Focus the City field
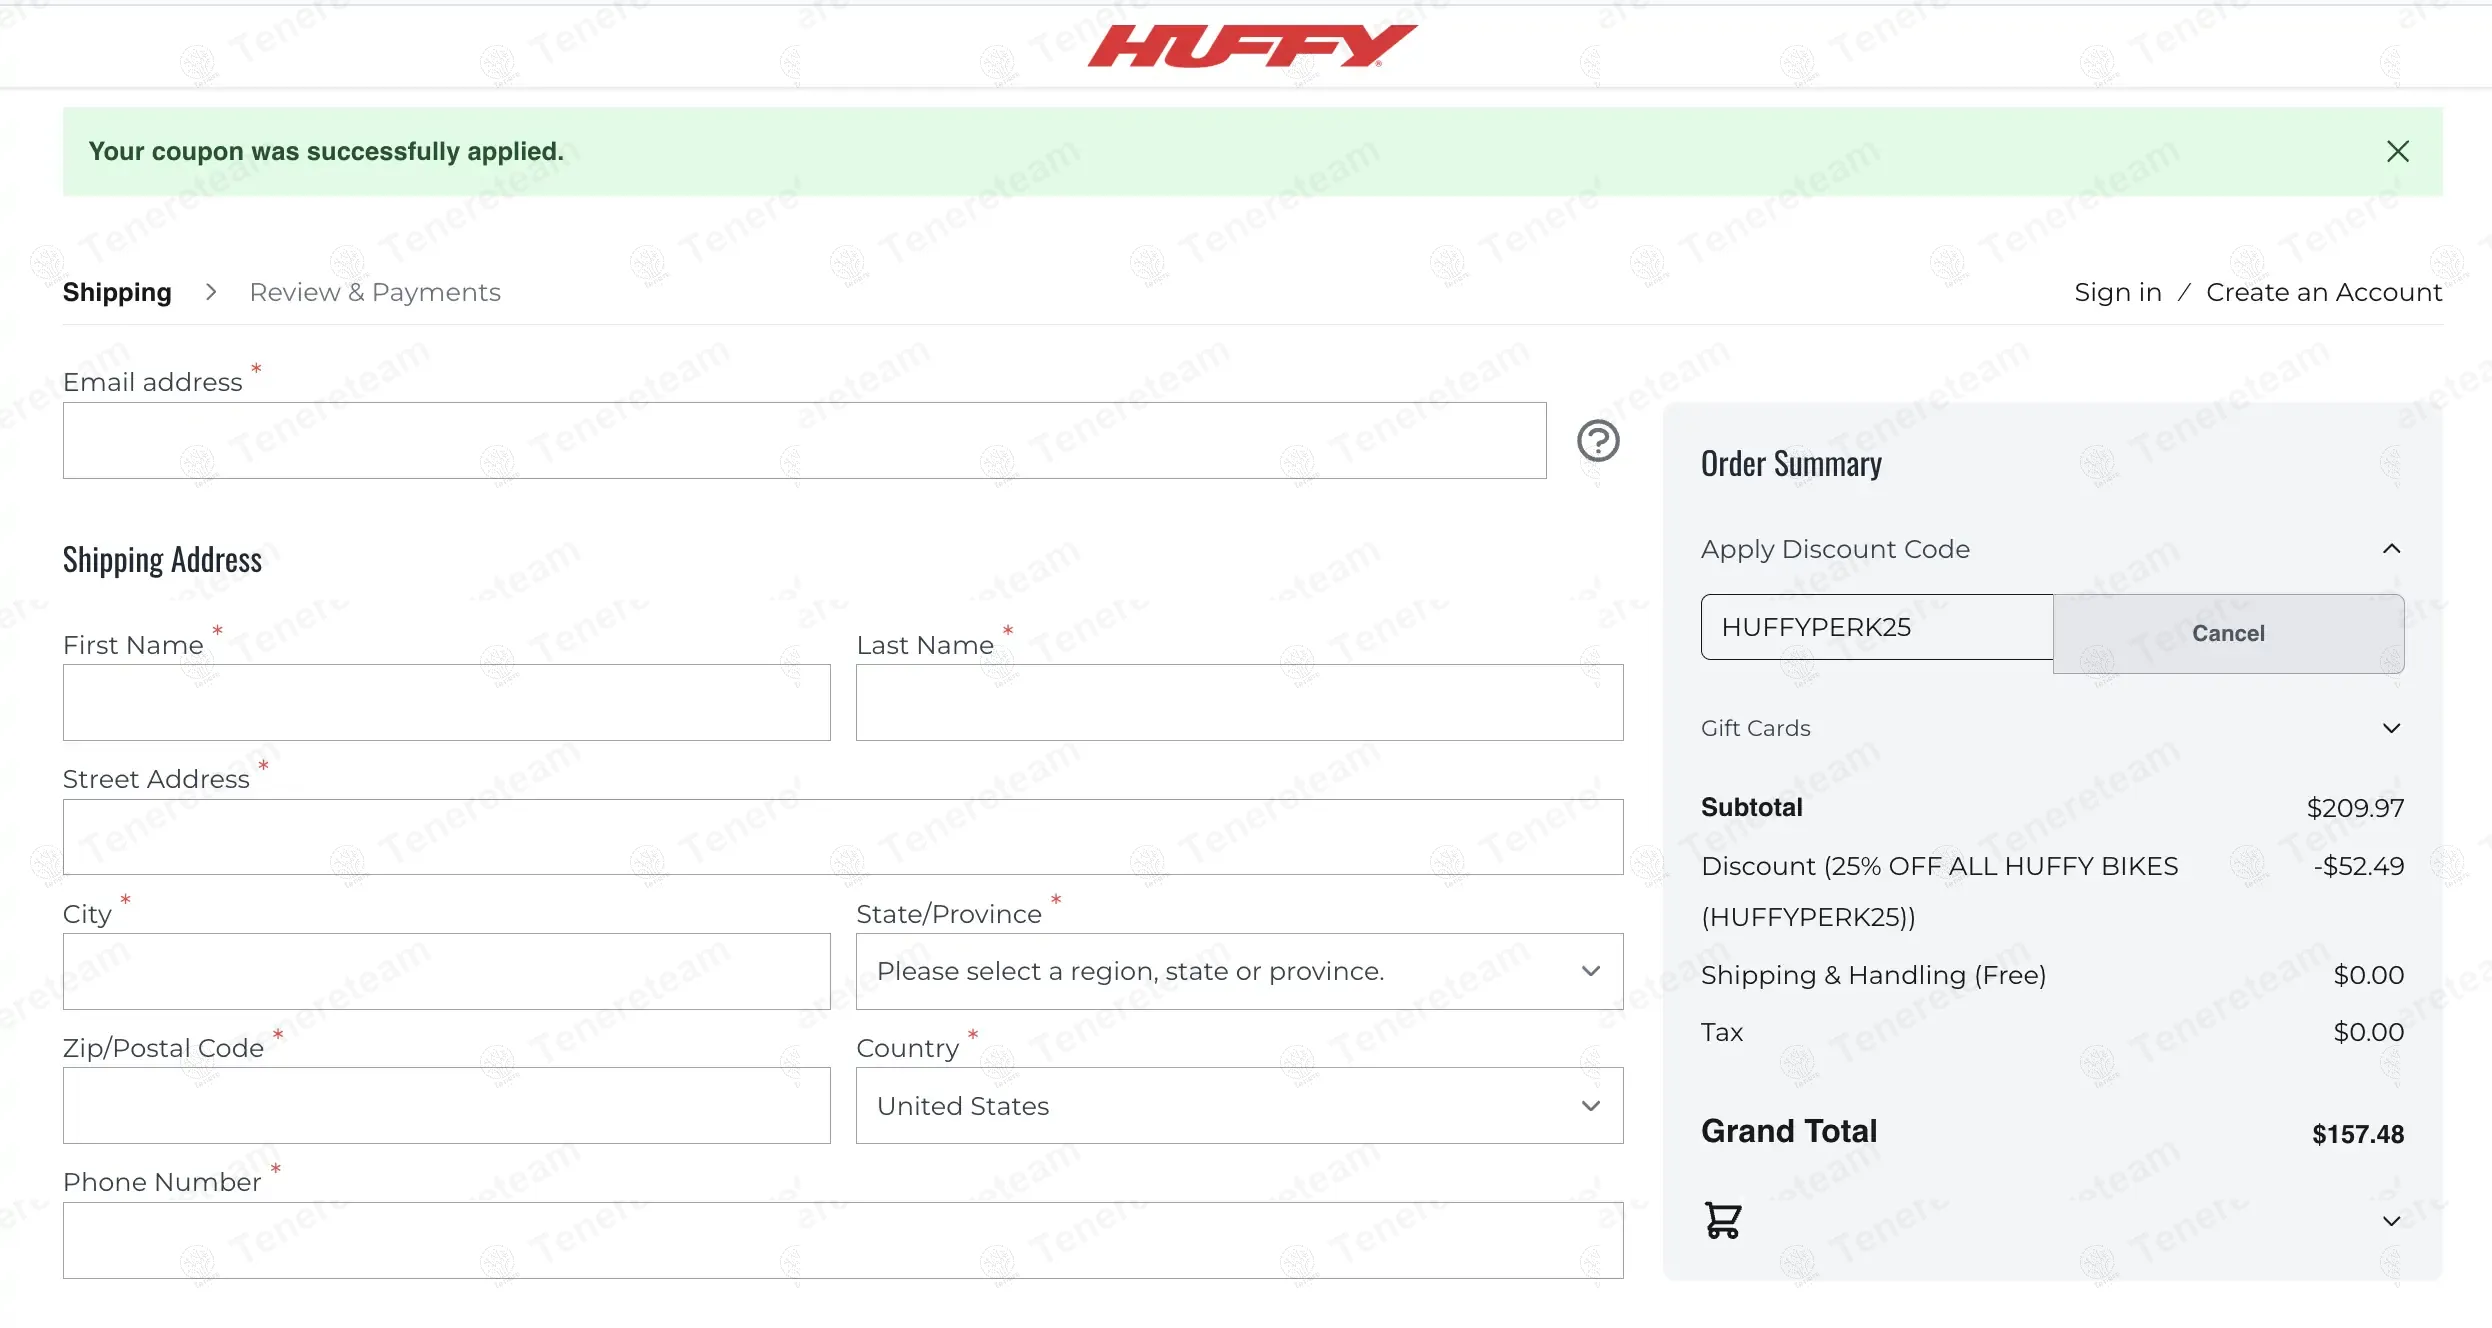 [446, 971]
